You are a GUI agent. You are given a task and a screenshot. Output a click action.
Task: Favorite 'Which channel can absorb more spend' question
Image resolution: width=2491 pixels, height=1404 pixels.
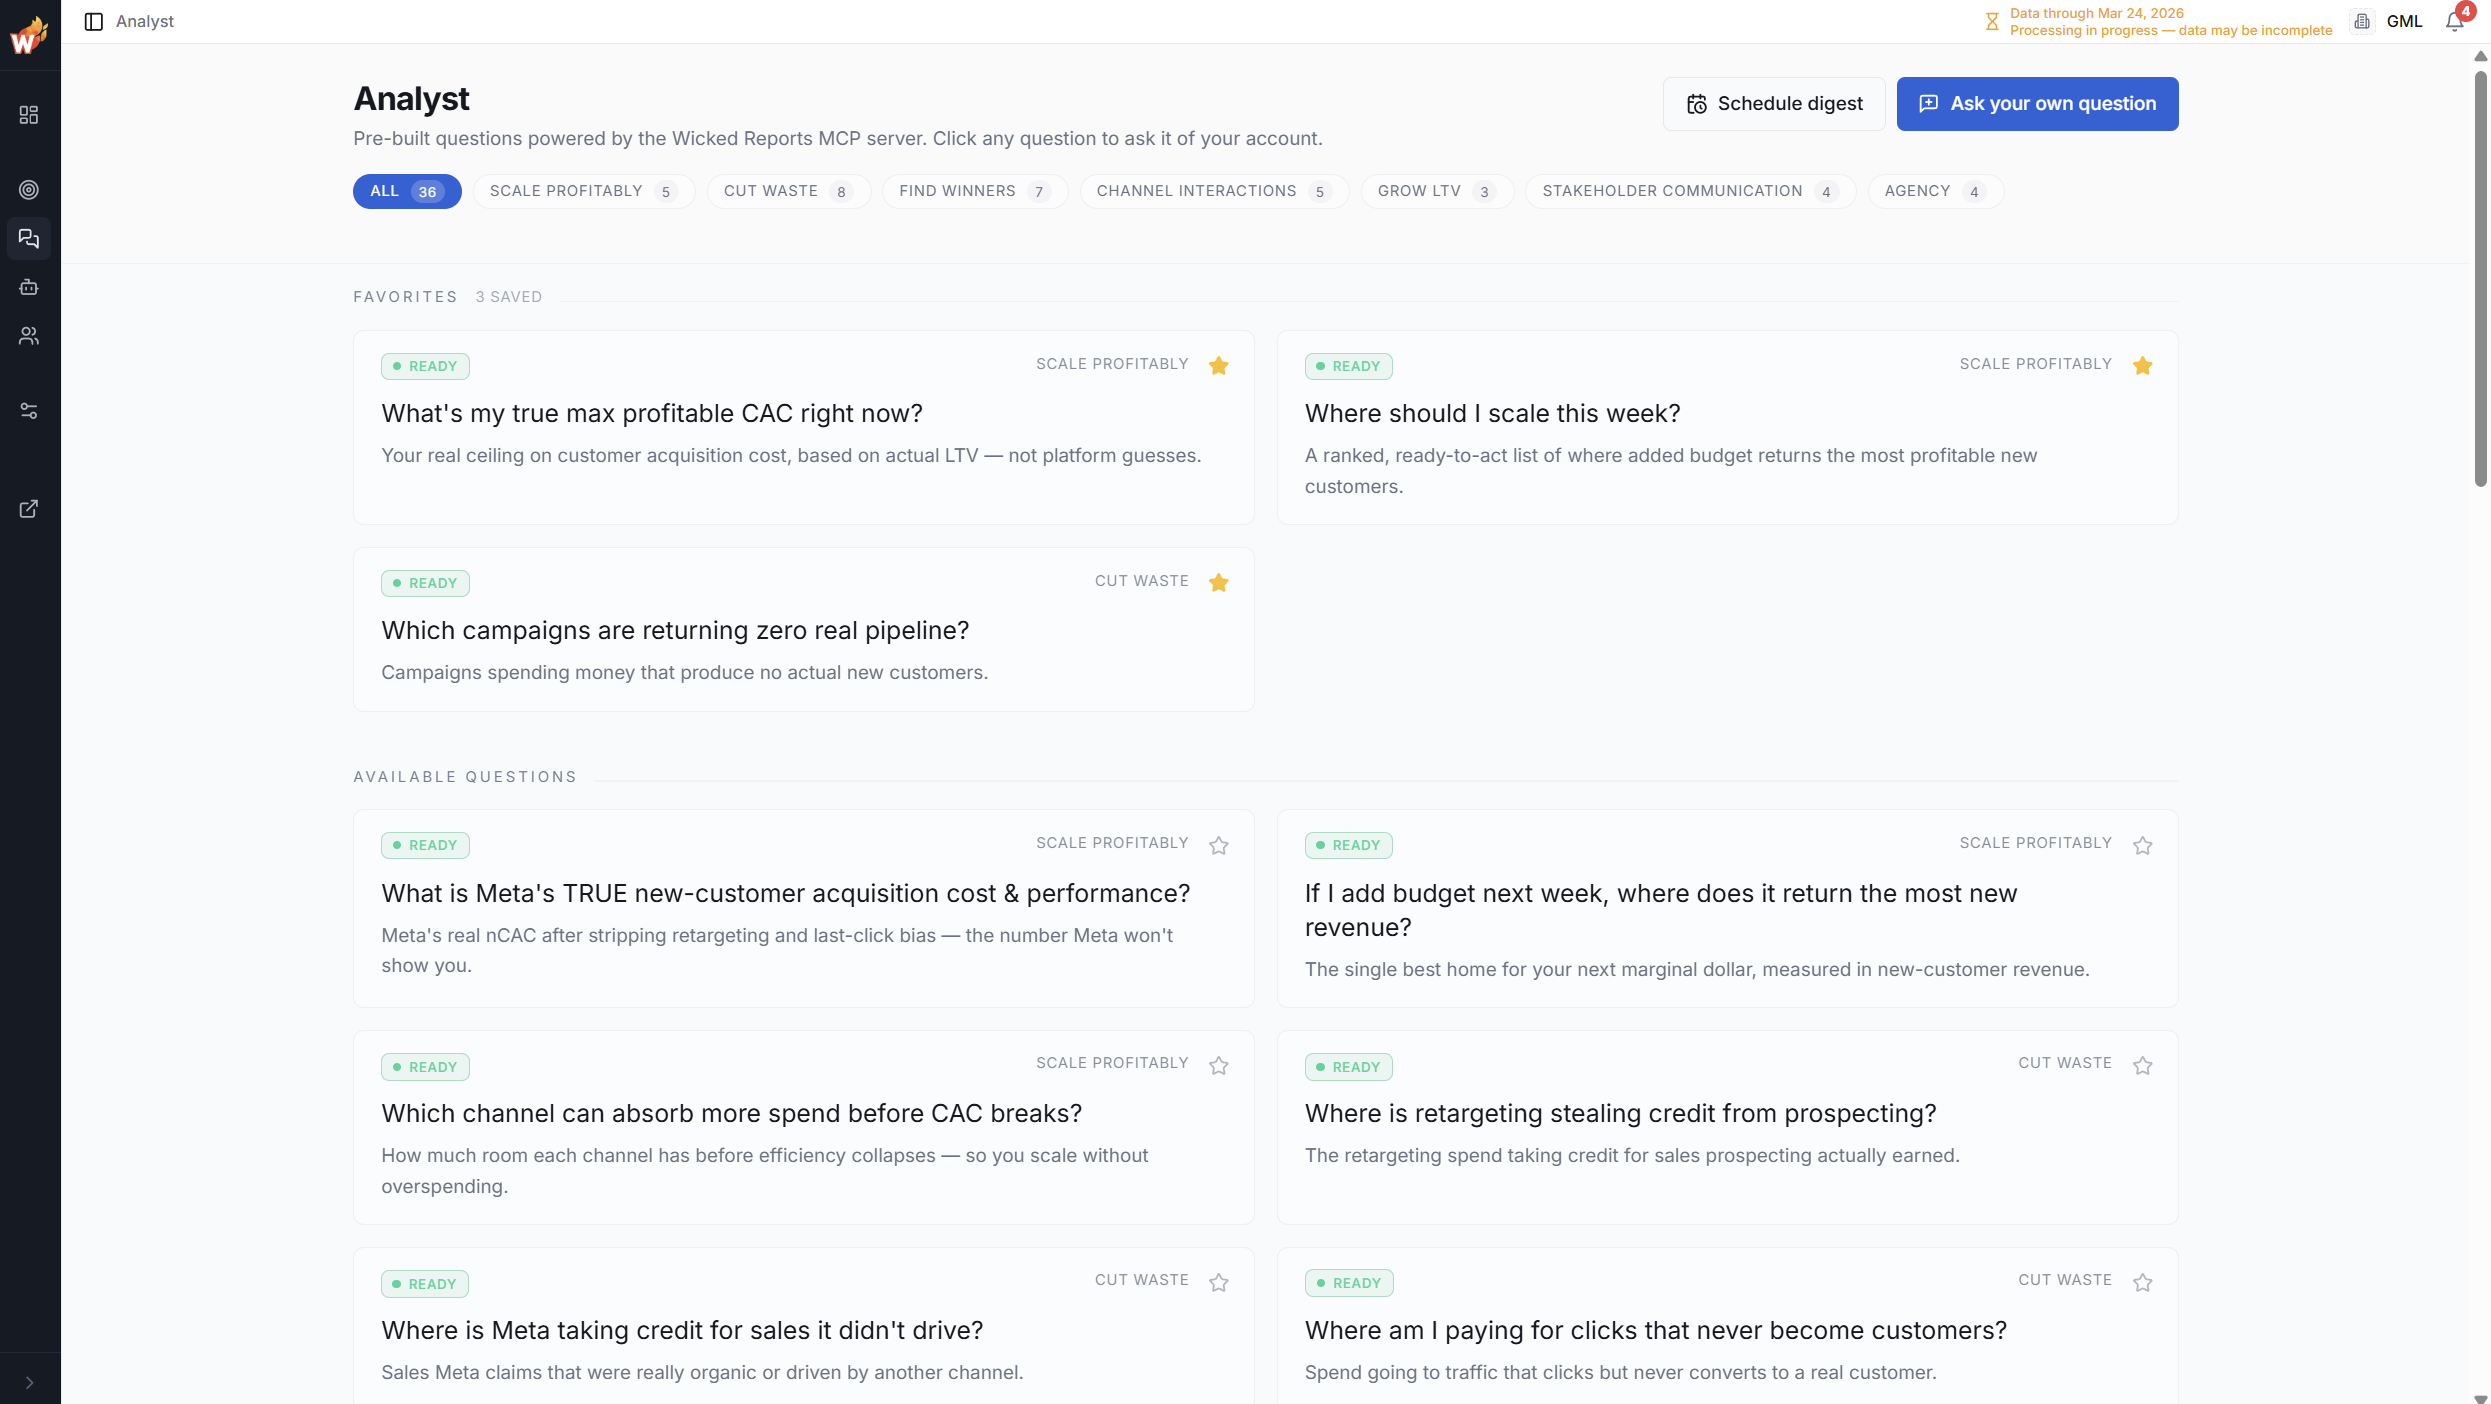1218,1066
